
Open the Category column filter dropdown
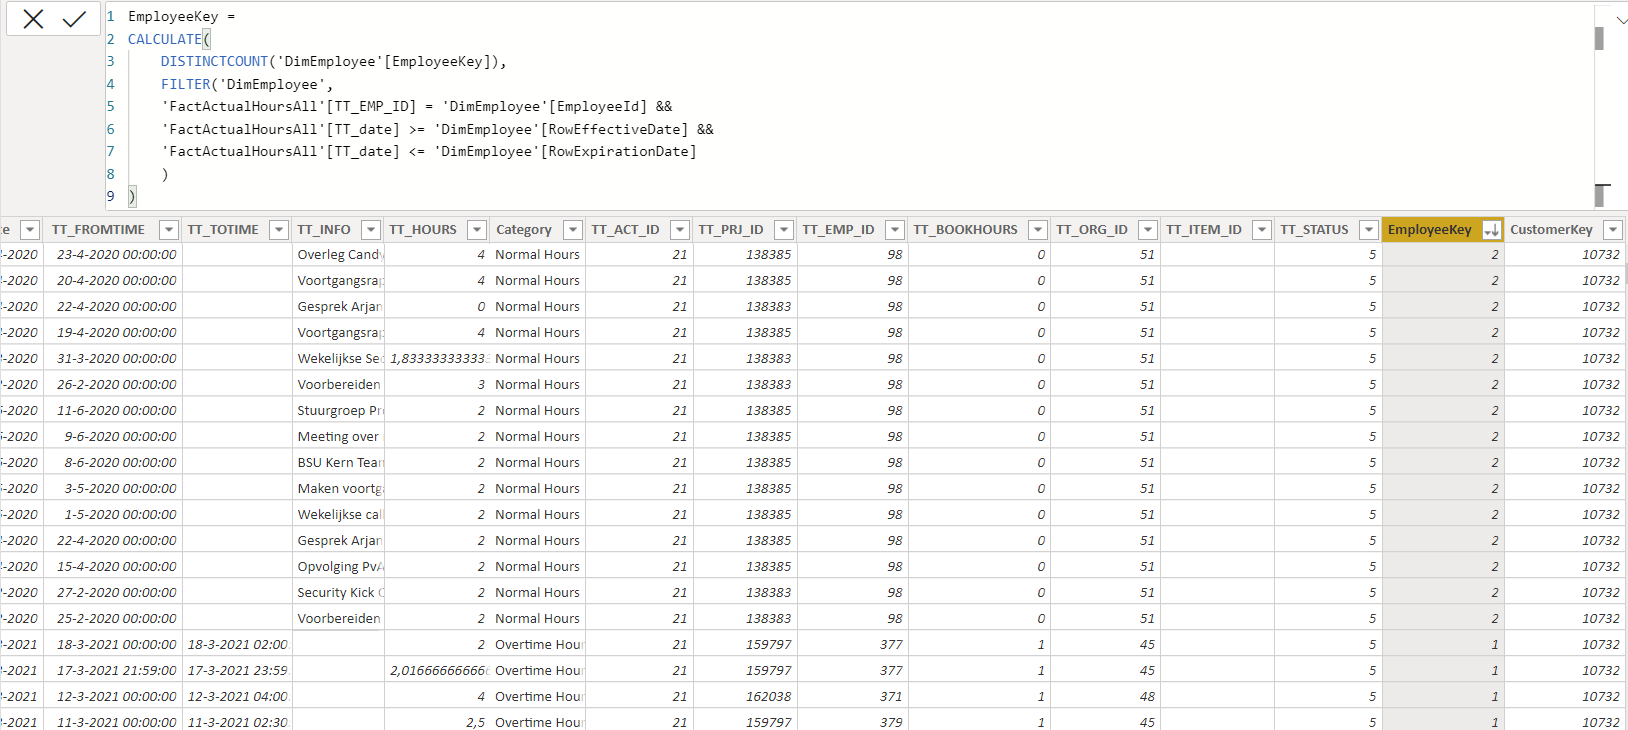click(x=573, y=230)
